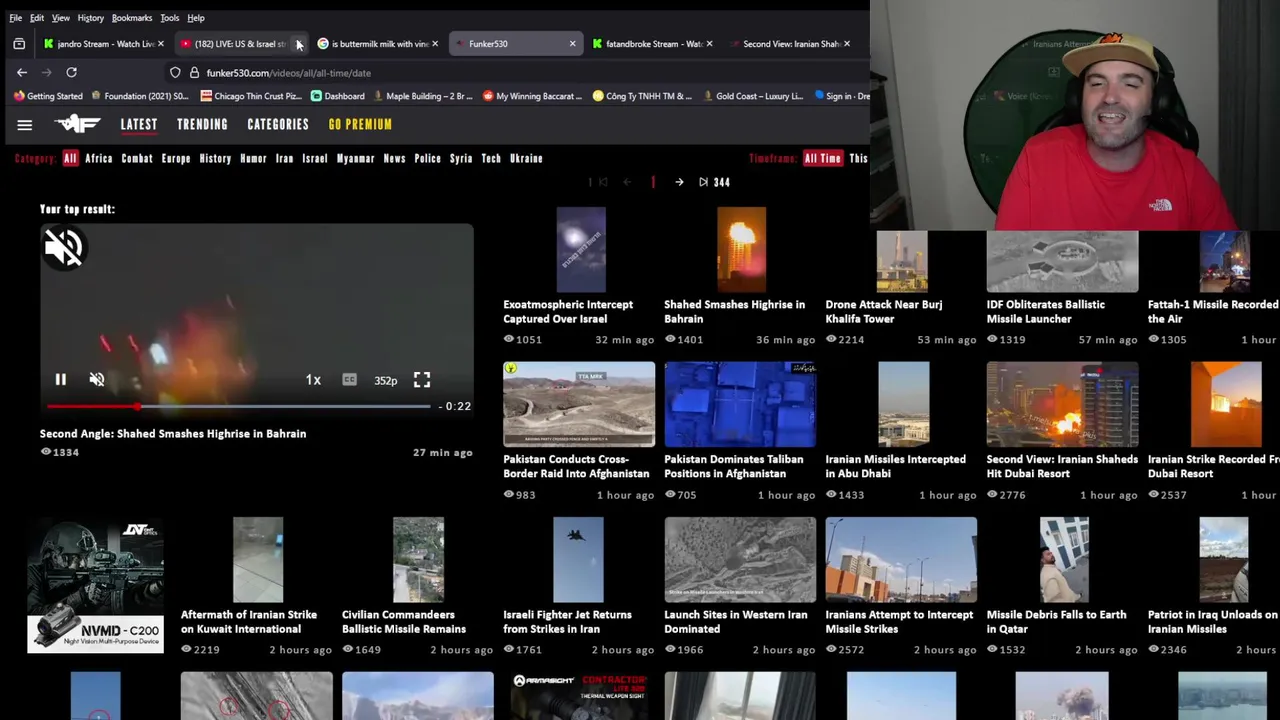Open Missile Debris Falls to Earth in Qatar

1064,560
